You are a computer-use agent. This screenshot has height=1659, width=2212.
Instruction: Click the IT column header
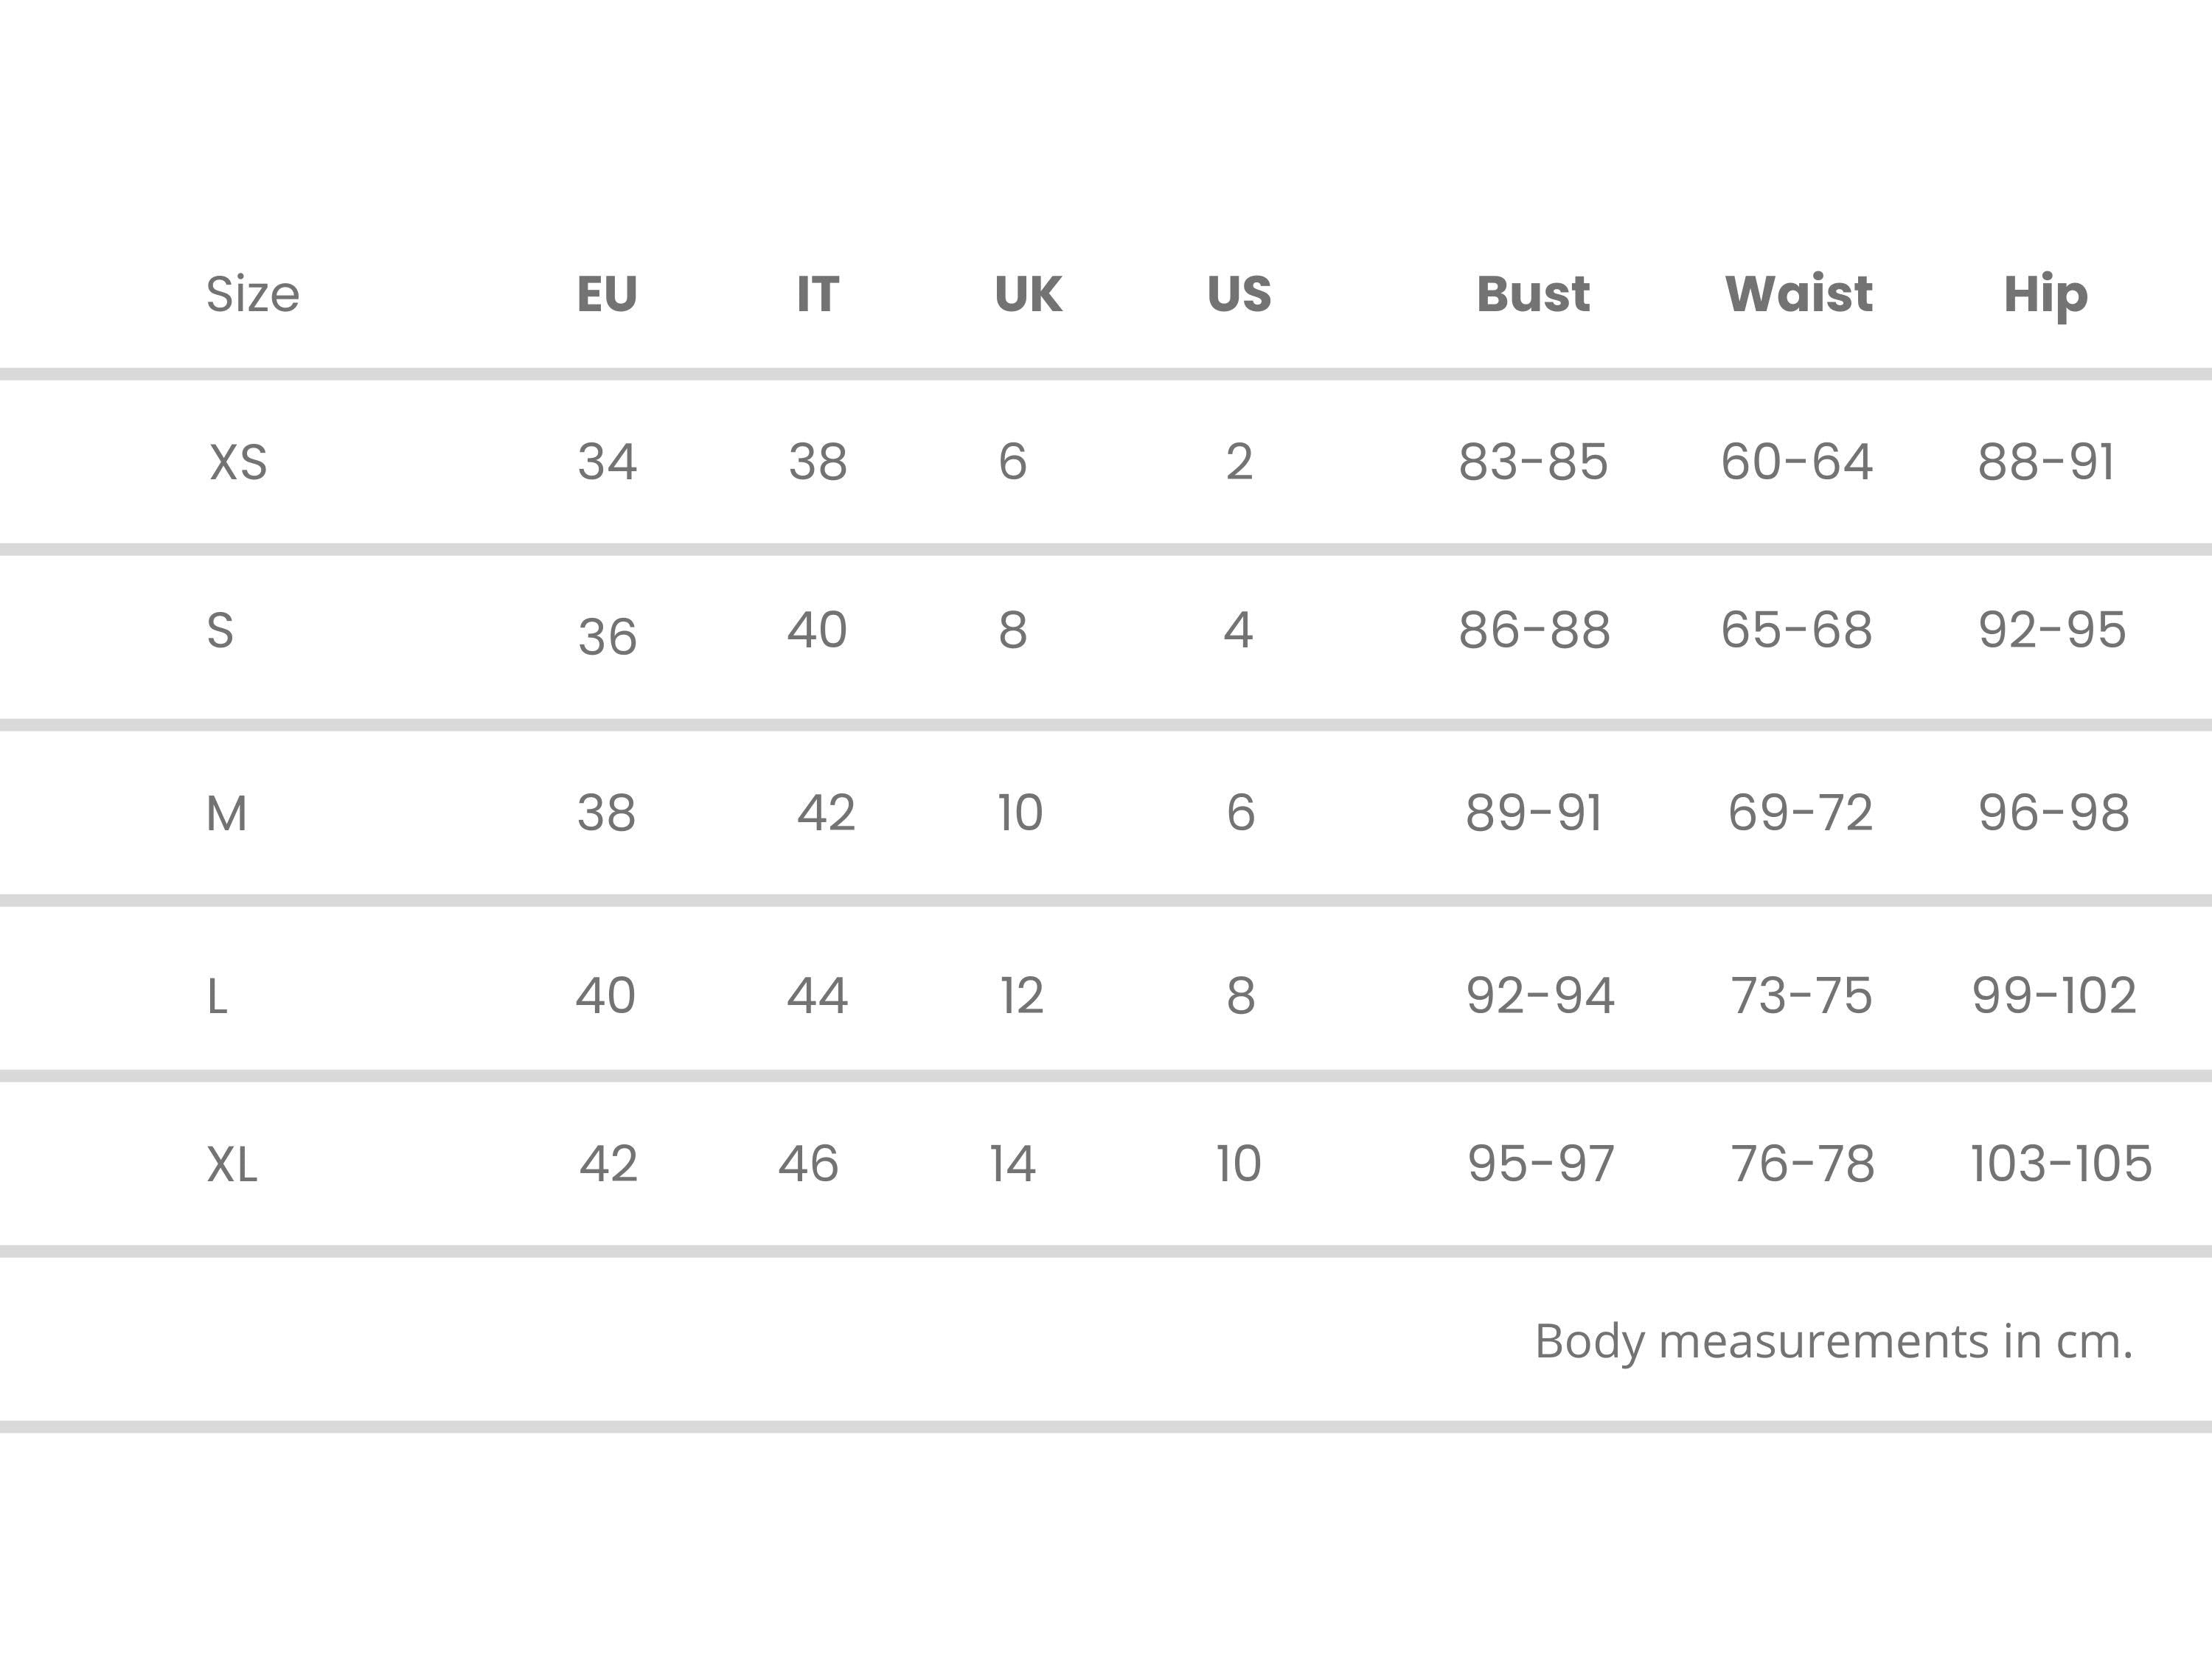pyautogui.click(x=817, y=294)
